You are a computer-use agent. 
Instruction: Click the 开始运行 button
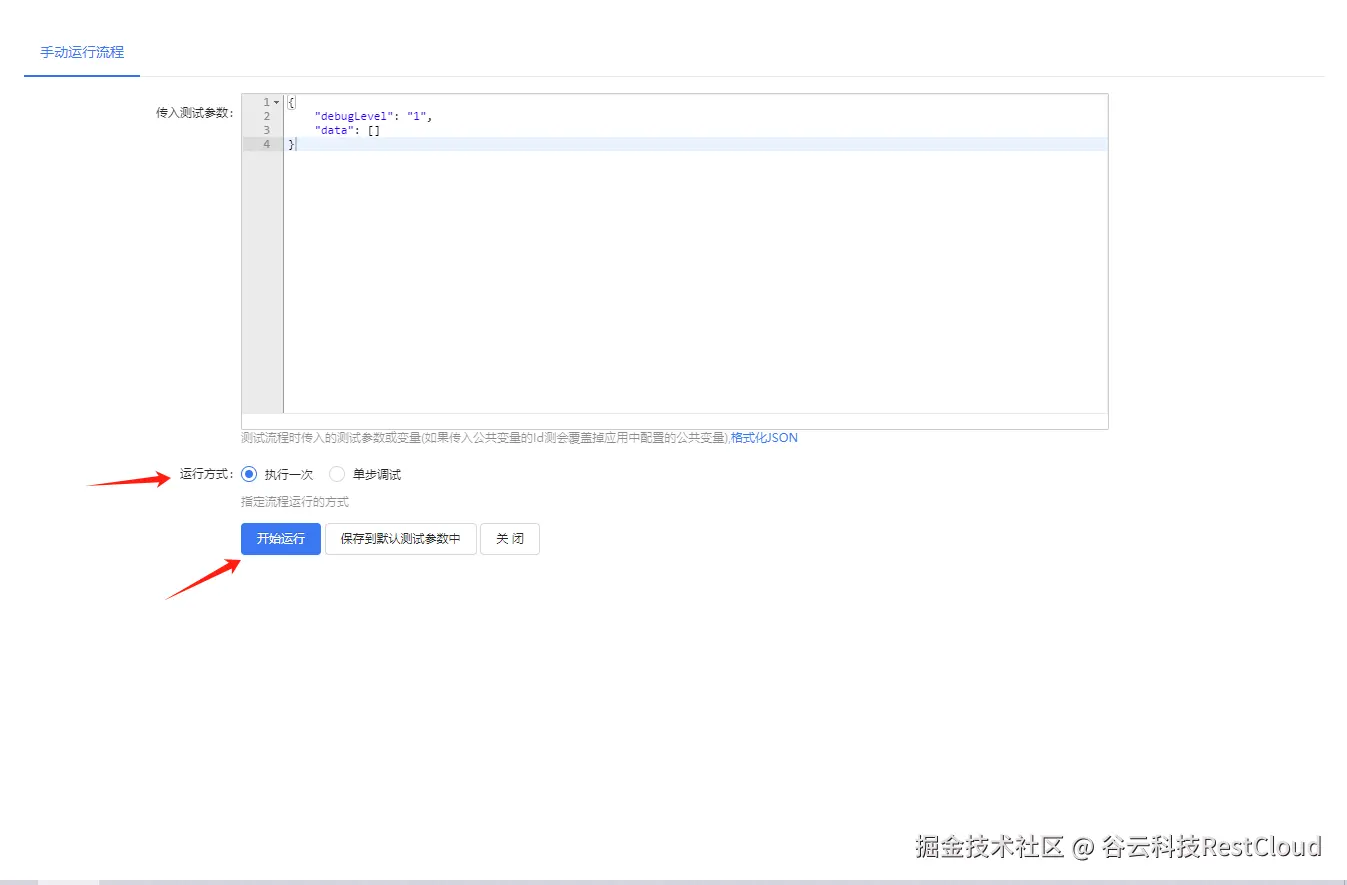coord(281,539)
